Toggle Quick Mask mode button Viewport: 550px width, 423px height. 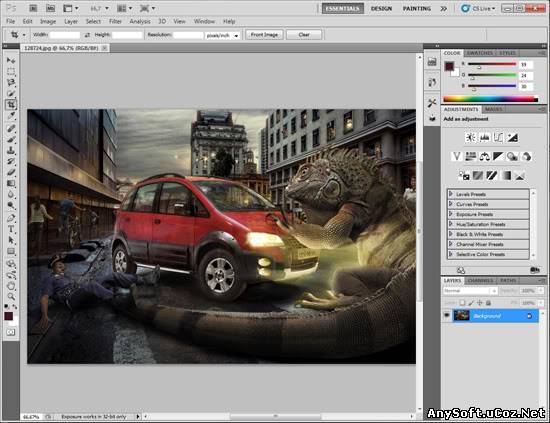point(11,332)
